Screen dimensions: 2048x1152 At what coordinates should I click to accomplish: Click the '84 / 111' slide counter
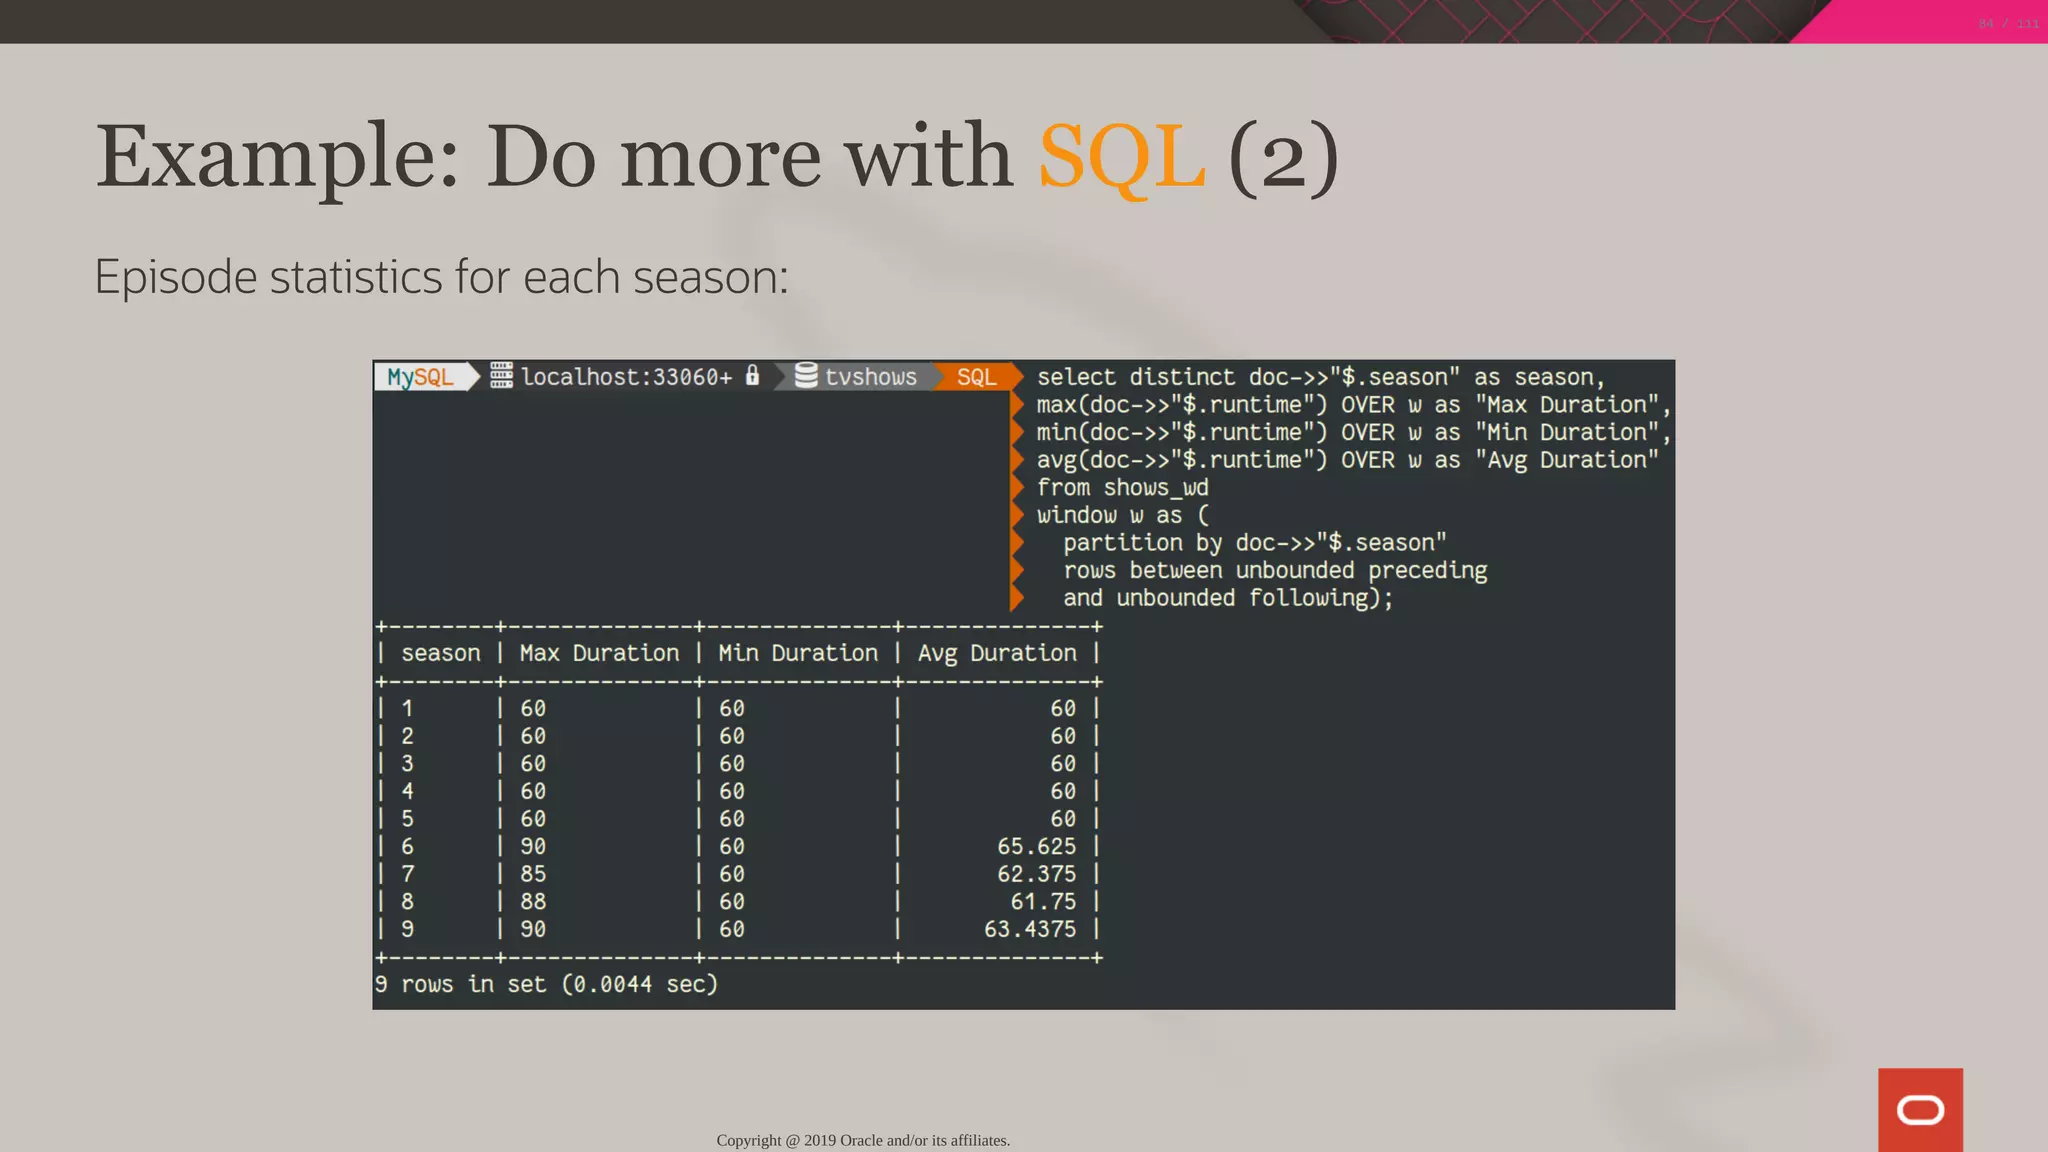(2008, 23)
